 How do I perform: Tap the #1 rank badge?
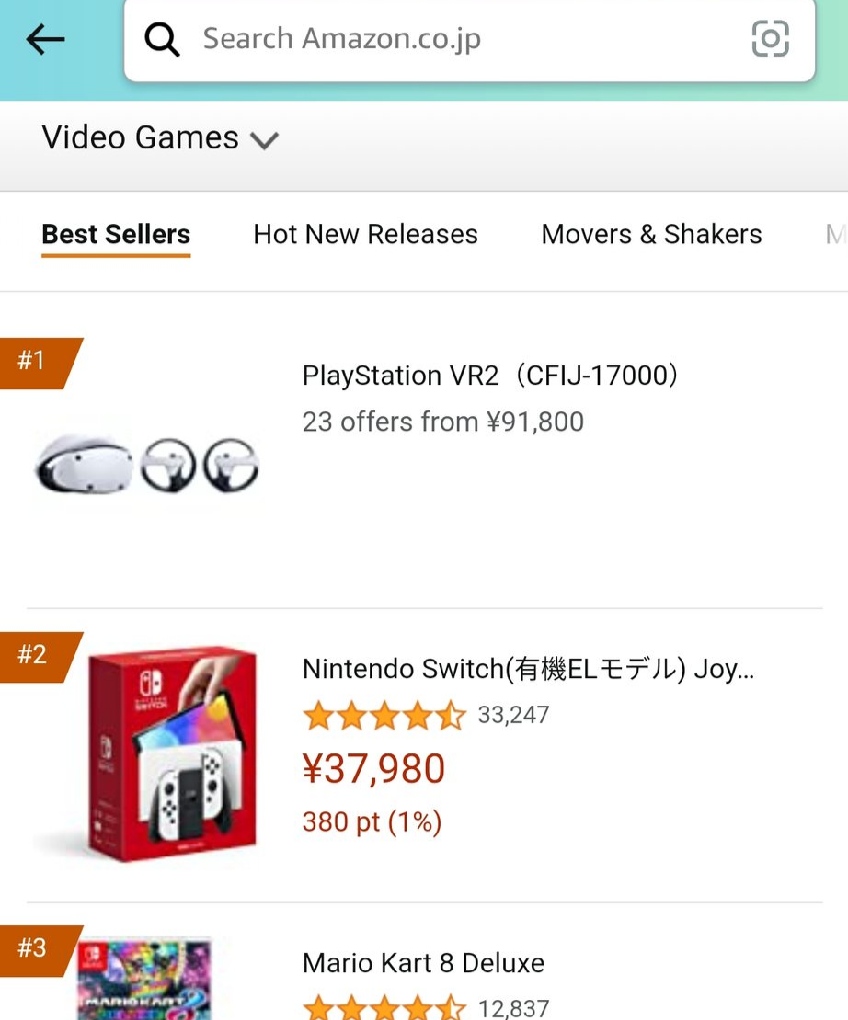tap(36, 361)
